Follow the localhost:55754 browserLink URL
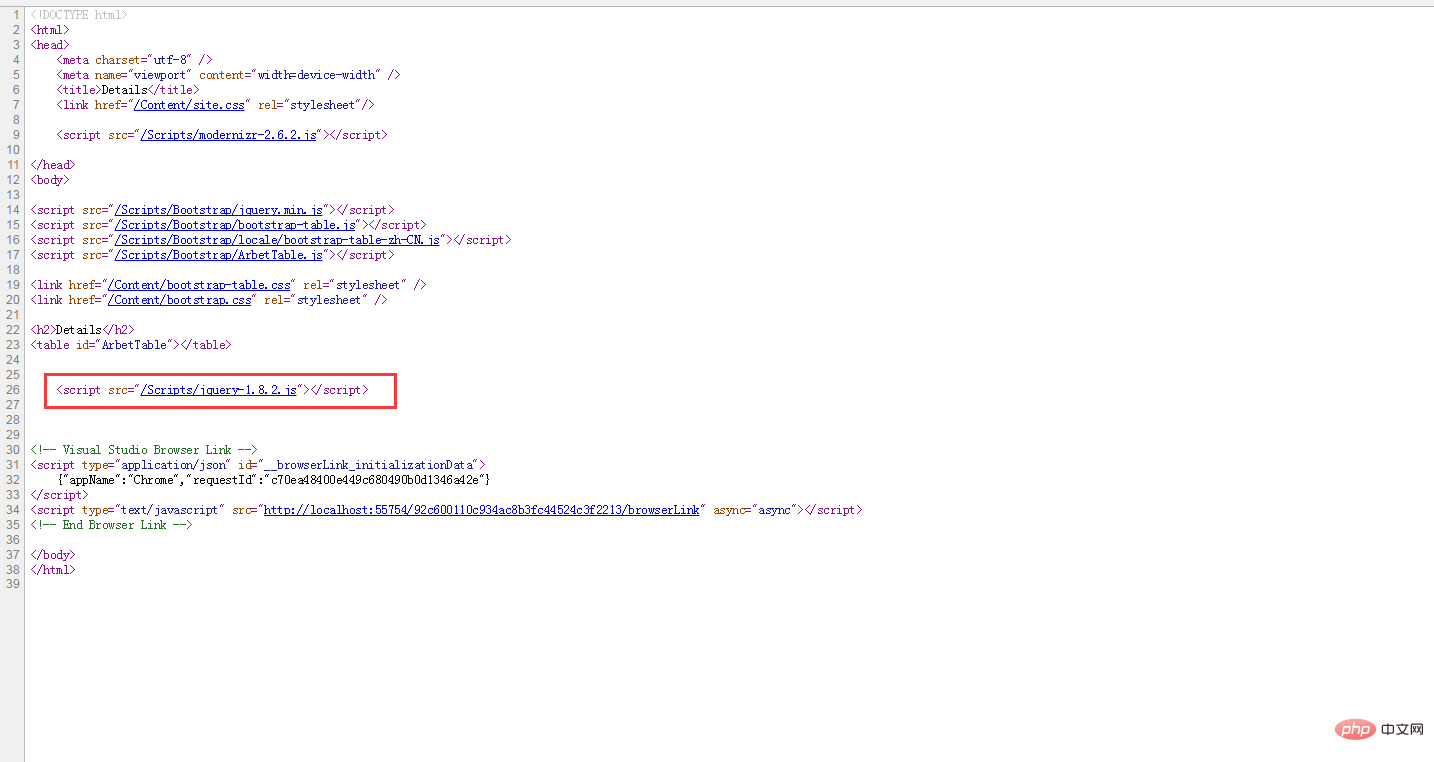Screen dimensions: 1434x762 click(481, 510)
